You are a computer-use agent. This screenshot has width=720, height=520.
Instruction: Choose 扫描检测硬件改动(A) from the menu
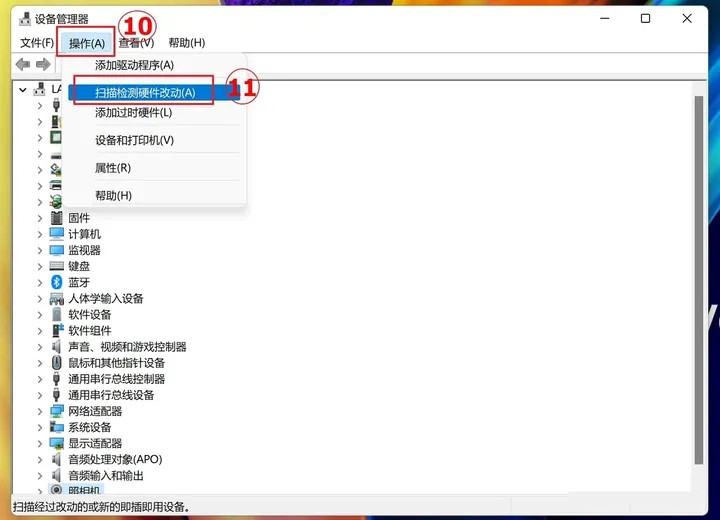[x=154, y=93]
